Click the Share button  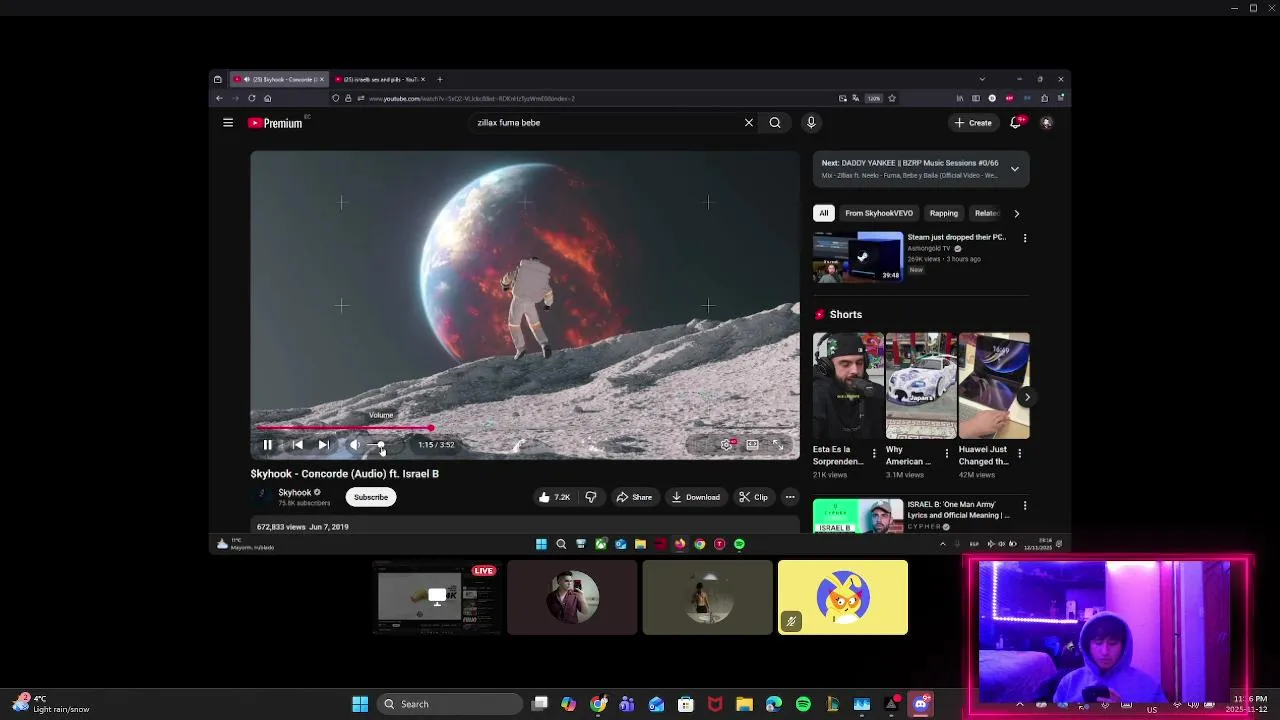click(634, 497)
